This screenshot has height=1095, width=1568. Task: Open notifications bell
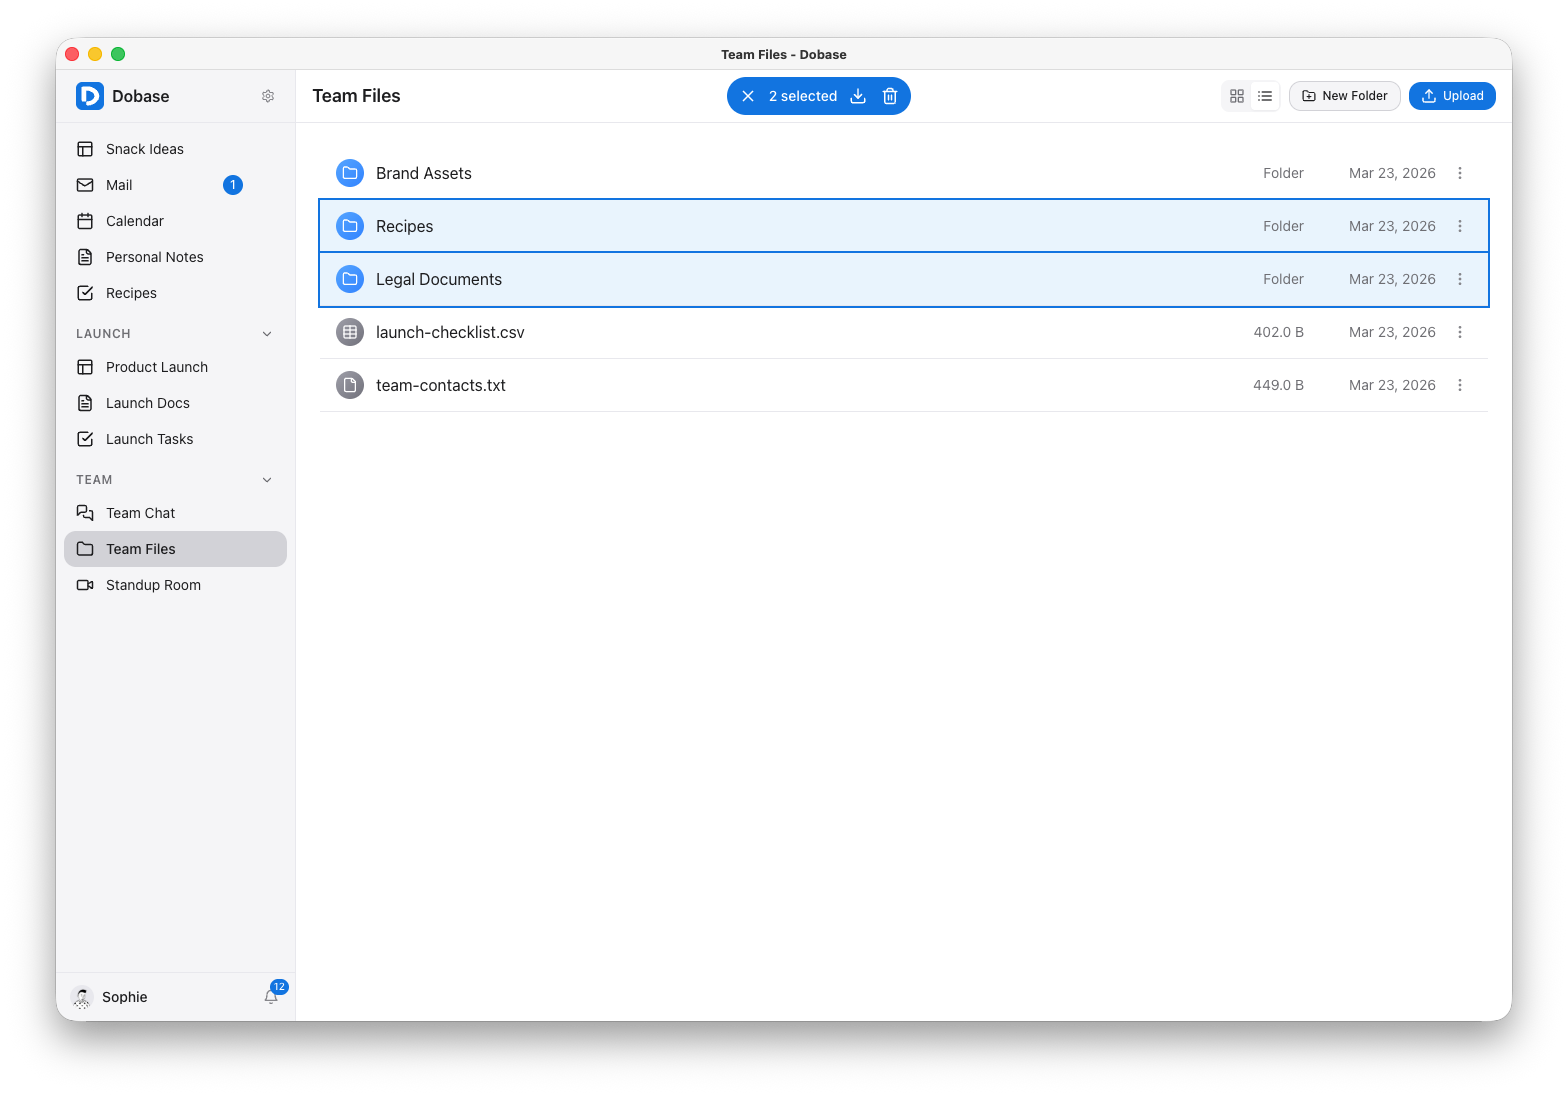271,996
